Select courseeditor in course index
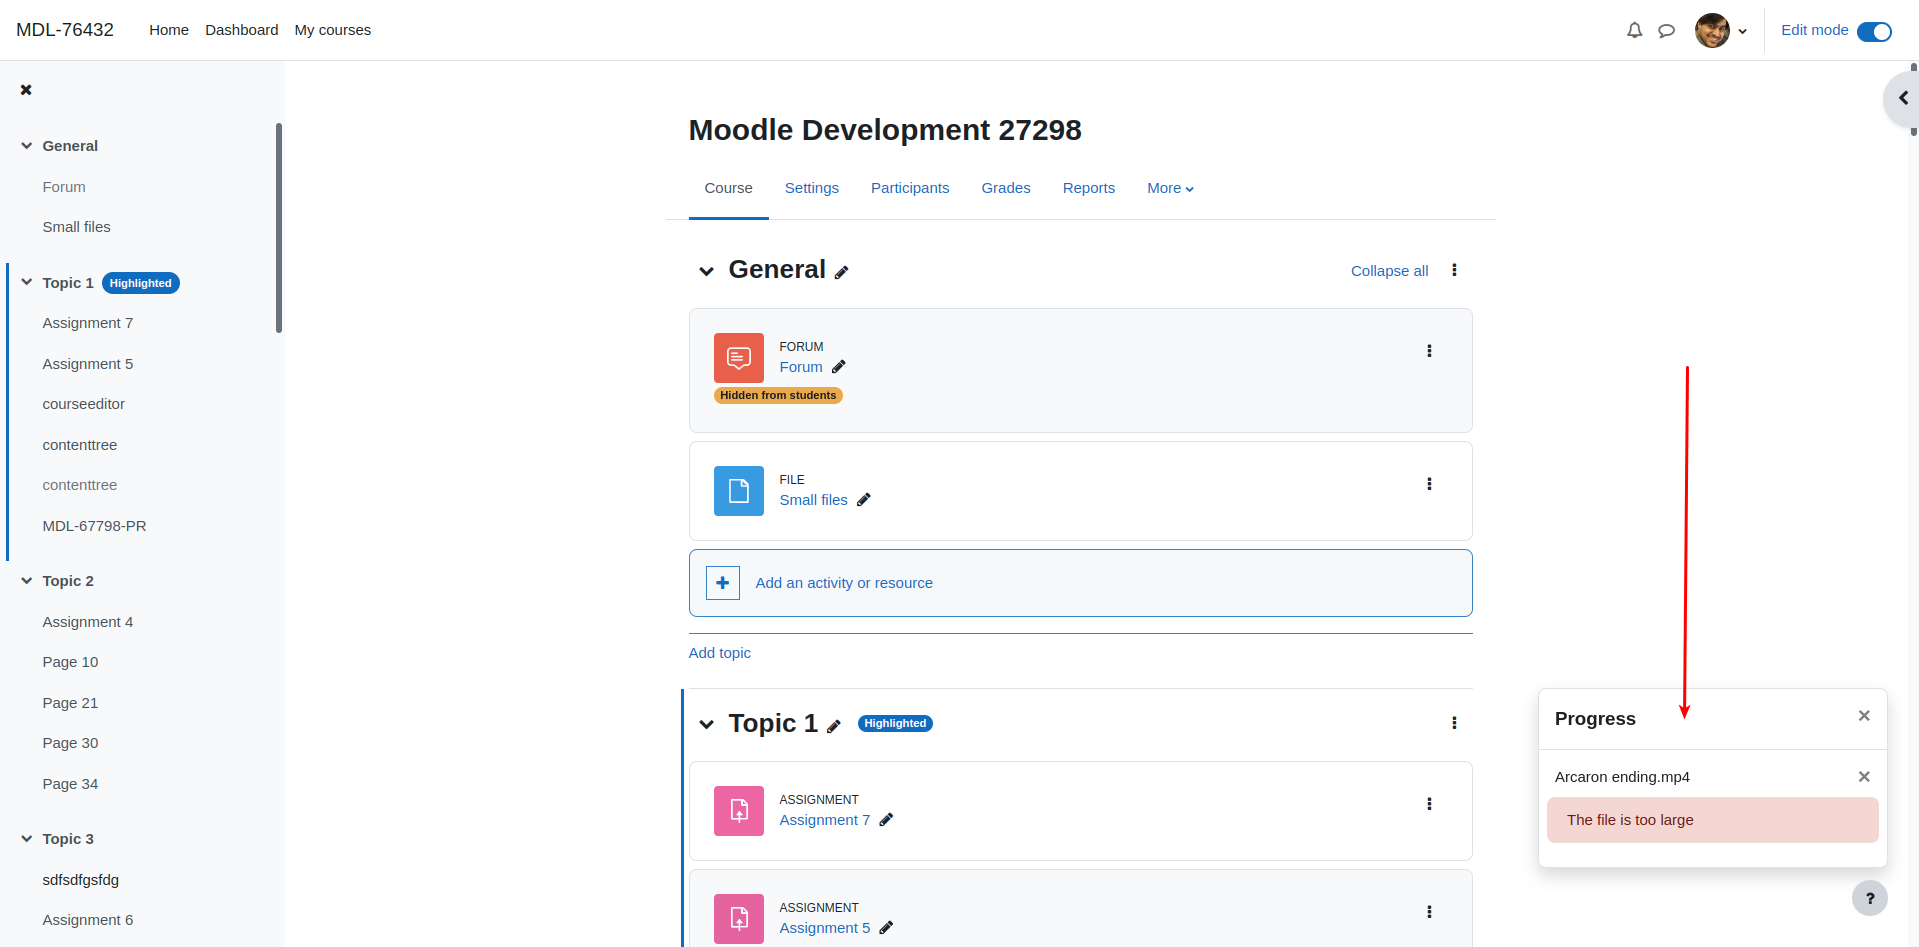This screenshot has height=947, width=1919. tap(84, 404)
